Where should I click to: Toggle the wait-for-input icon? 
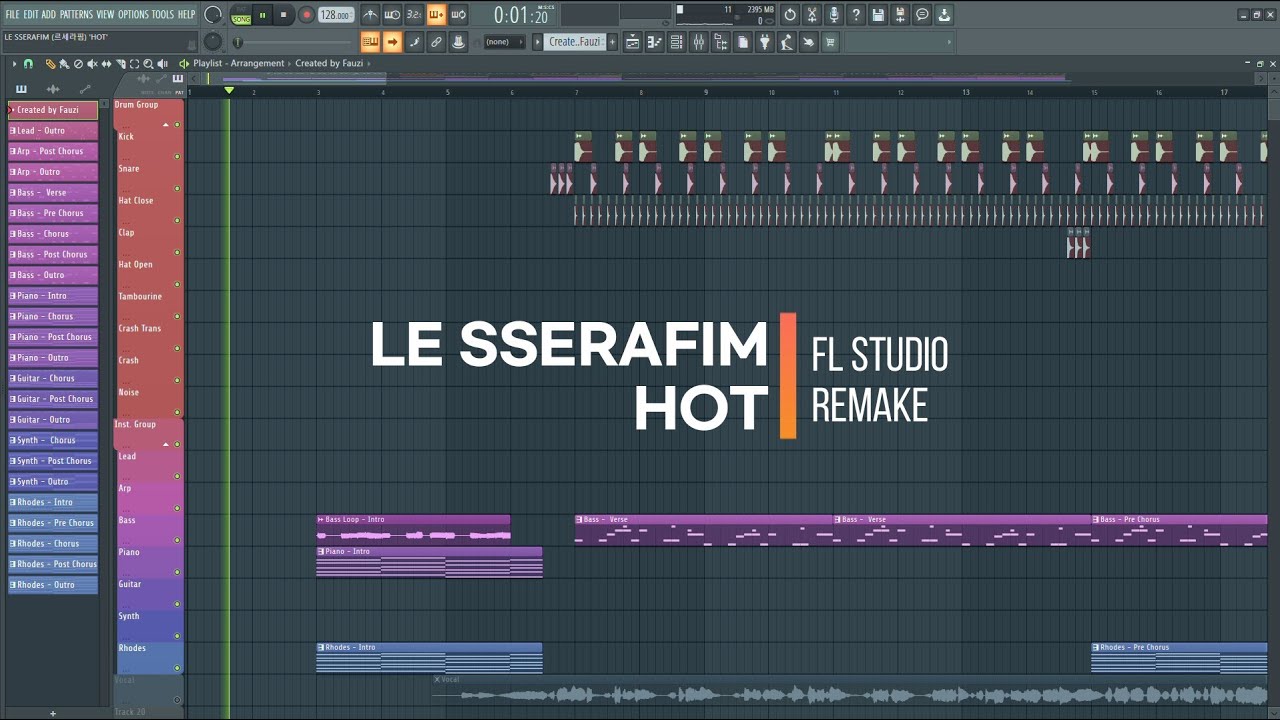coord(392,15)
